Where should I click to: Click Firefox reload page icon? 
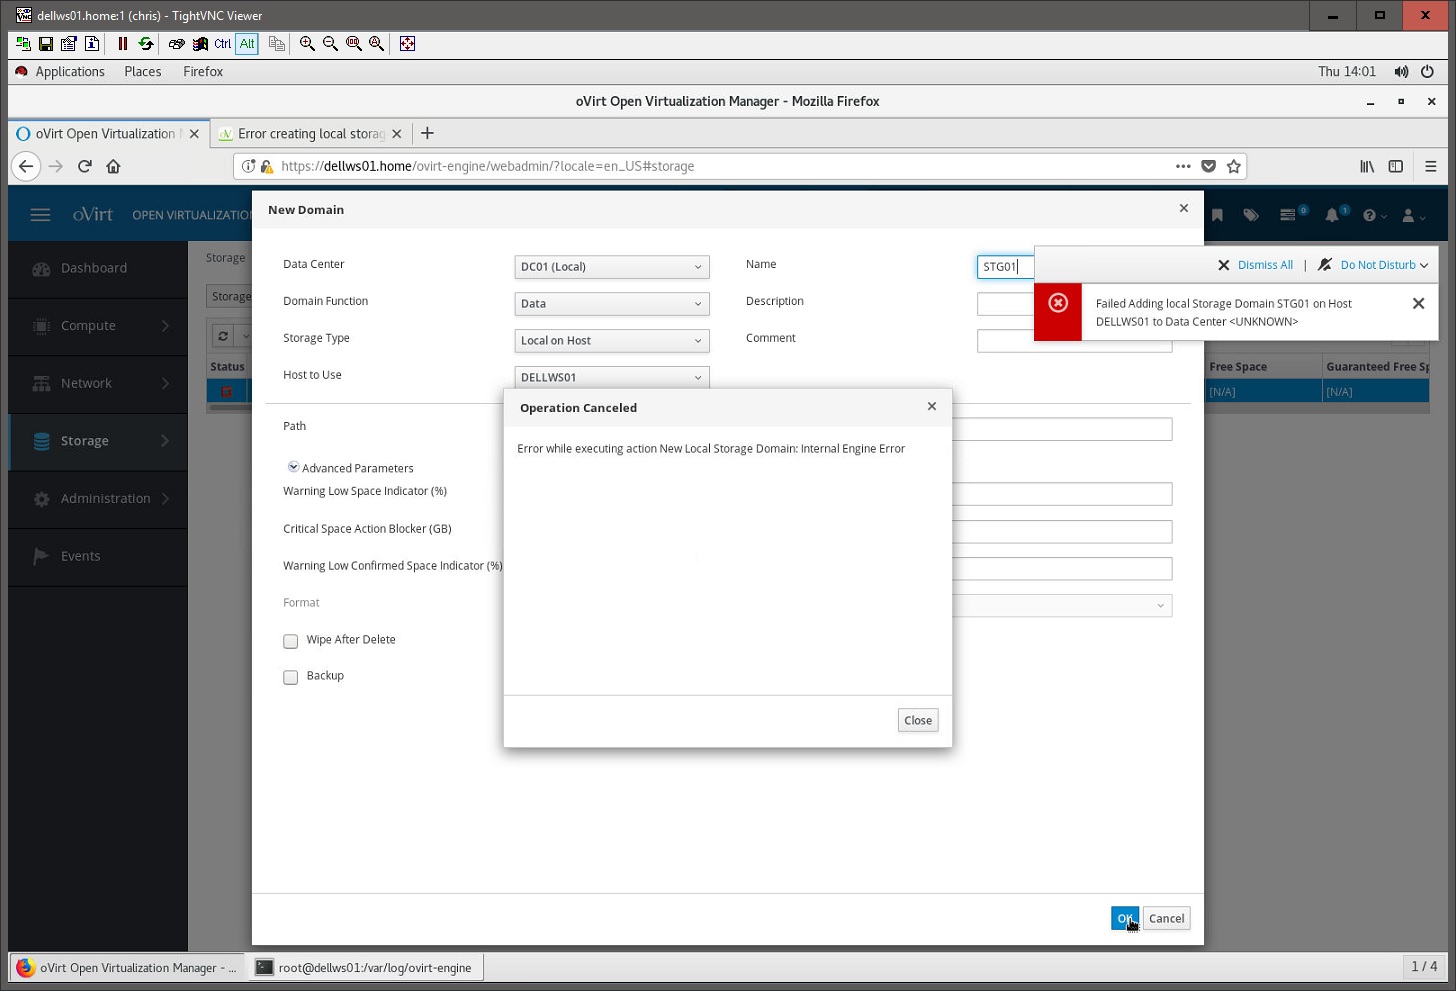coord(85,167)
